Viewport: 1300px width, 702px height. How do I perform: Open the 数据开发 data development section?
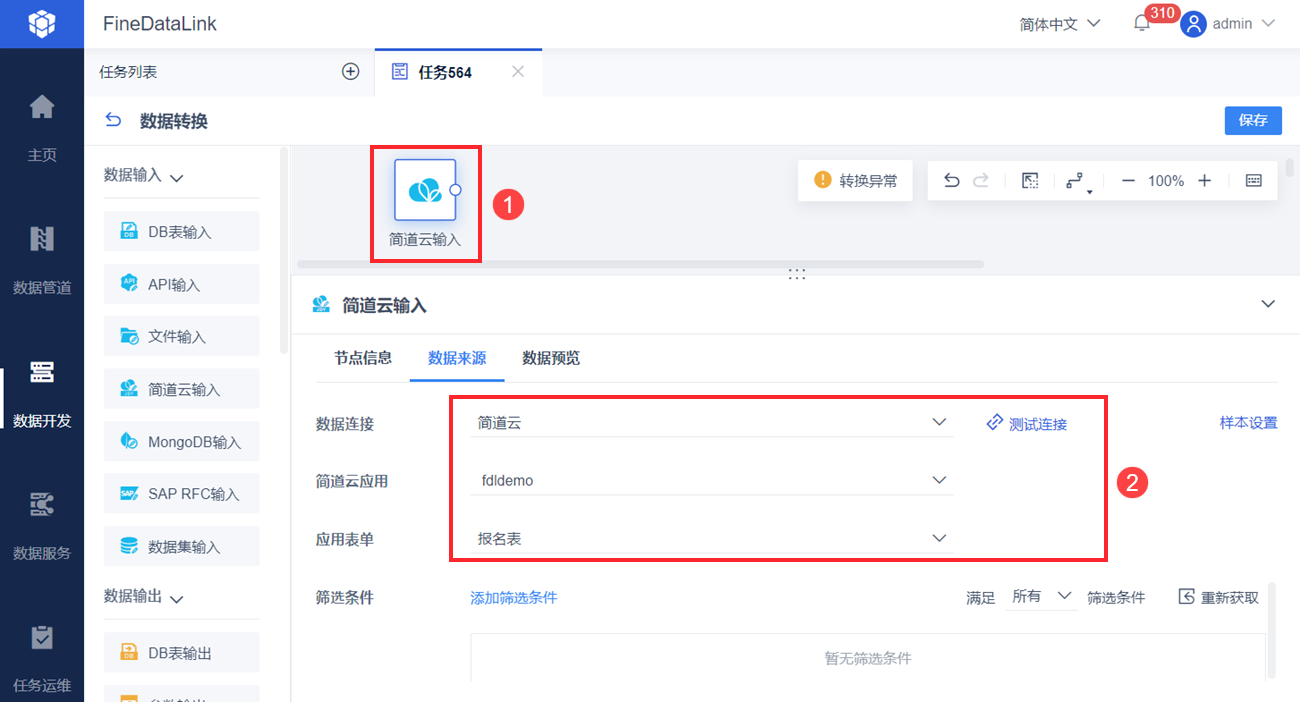(x=42, y=393)
